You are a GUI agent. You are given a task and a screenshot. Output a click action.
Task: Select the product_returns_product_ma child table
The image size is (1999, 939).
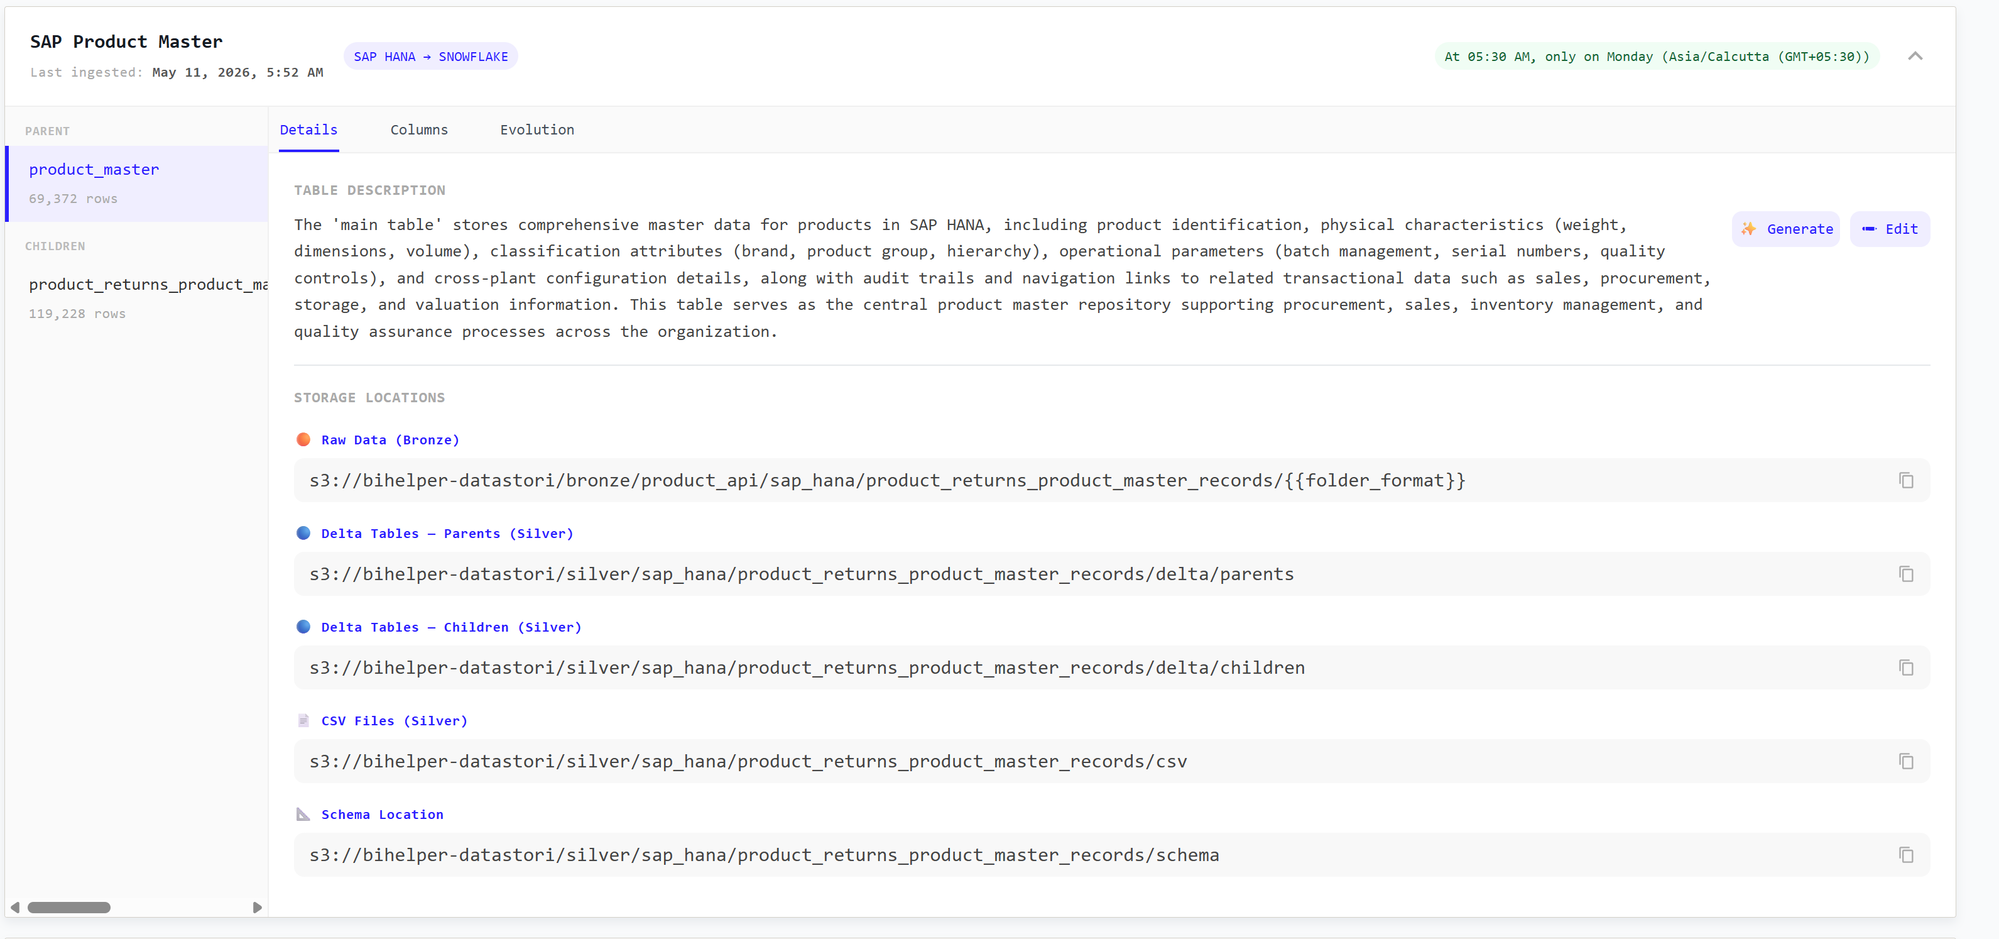pos(137,298)
